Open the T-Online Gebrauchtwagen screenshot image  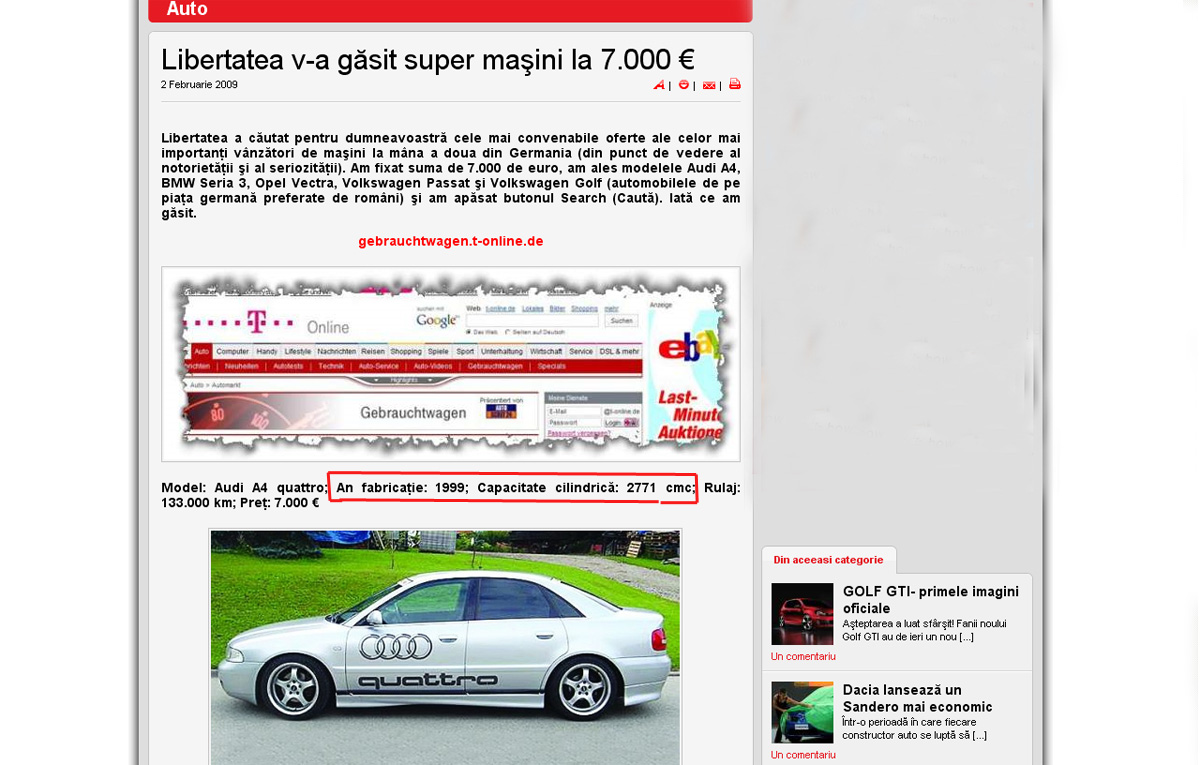coord(451,364)
